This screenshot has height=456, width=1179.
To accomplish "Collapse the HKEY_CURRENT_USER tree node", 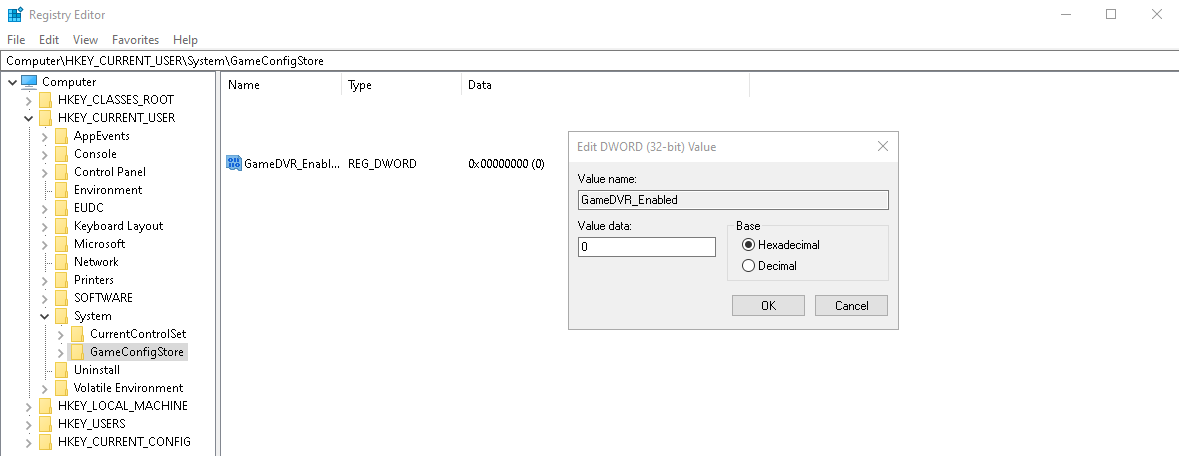I will (29, 118).
